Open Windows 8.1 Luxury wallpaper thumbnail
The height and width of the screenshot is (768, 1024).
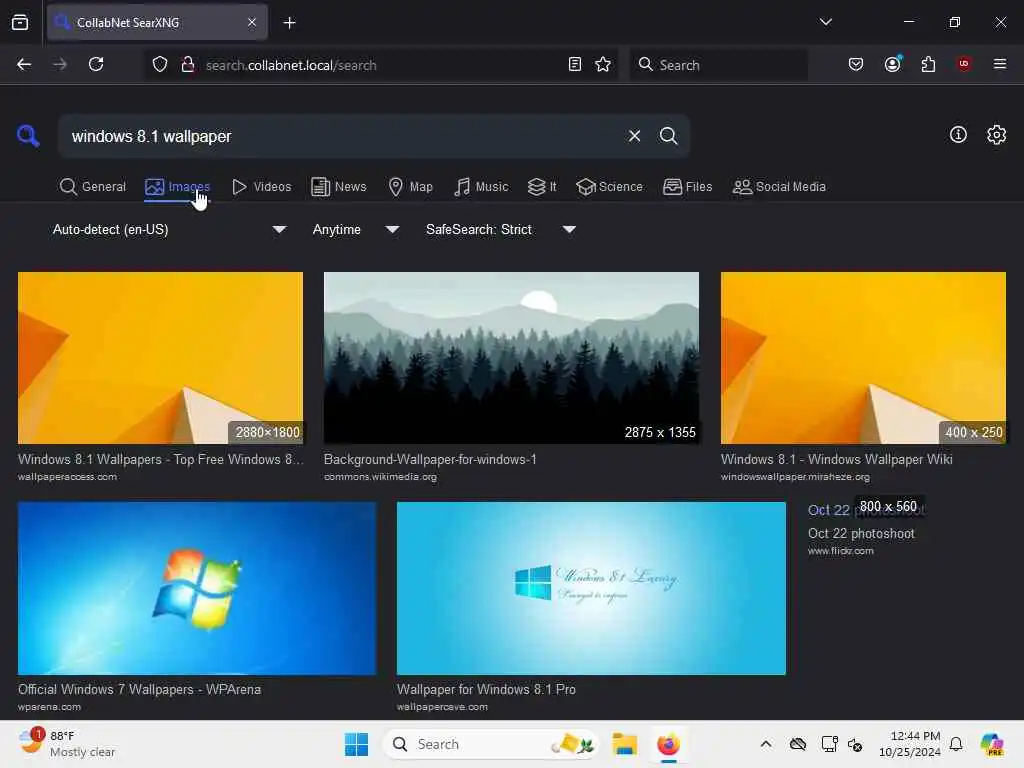tap(591, 588)
